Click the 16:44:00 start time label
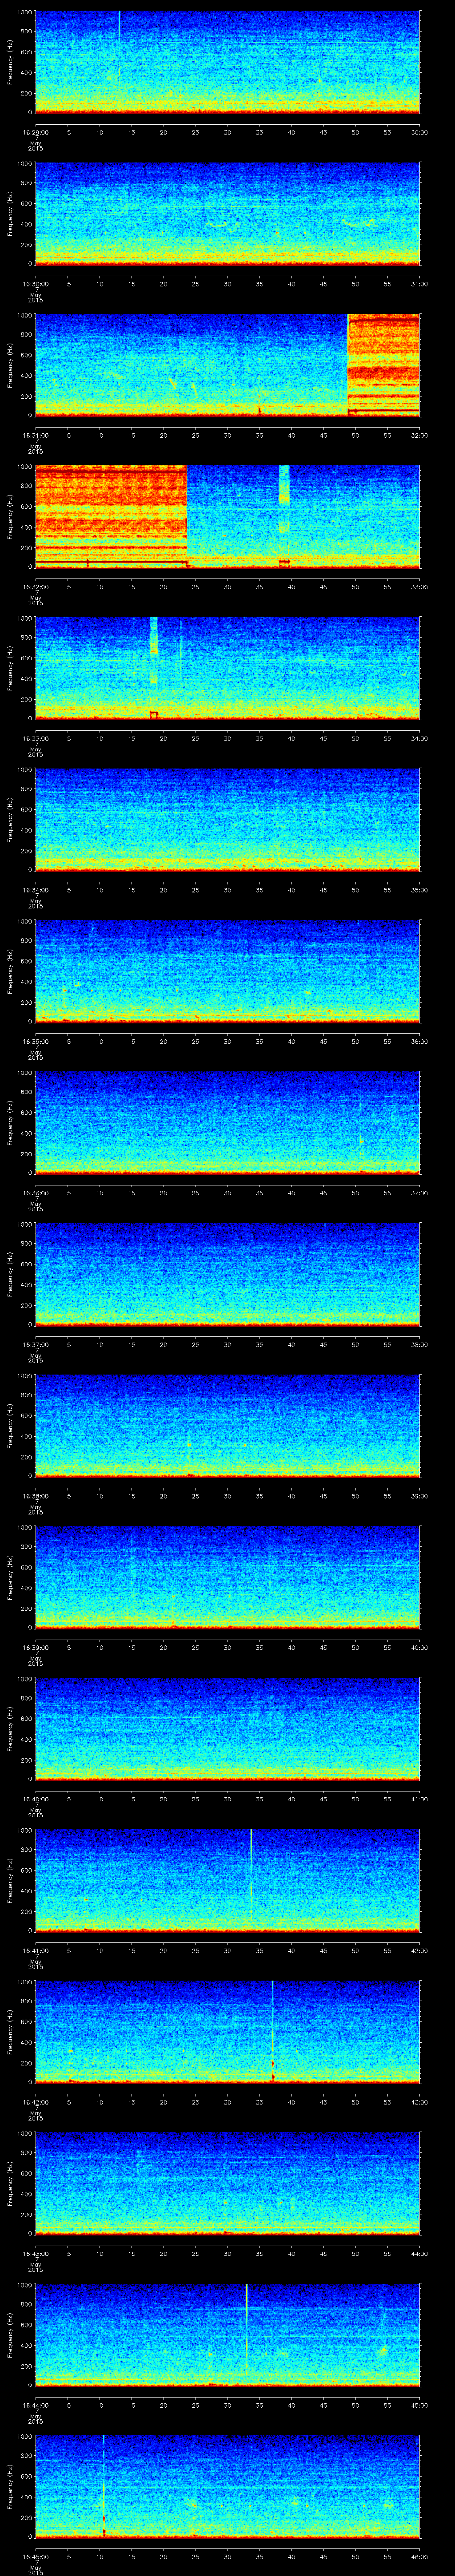 click(35, 2405)
